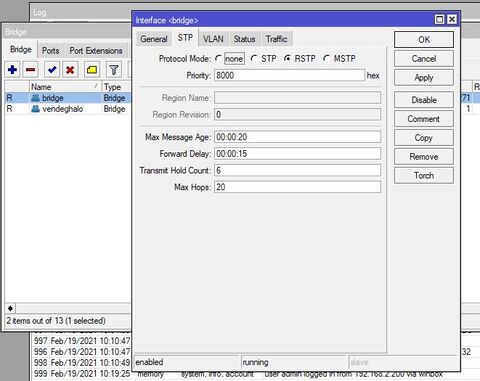Open the Traffic tab
480x381 pixels.
click(x=276, y=39)
